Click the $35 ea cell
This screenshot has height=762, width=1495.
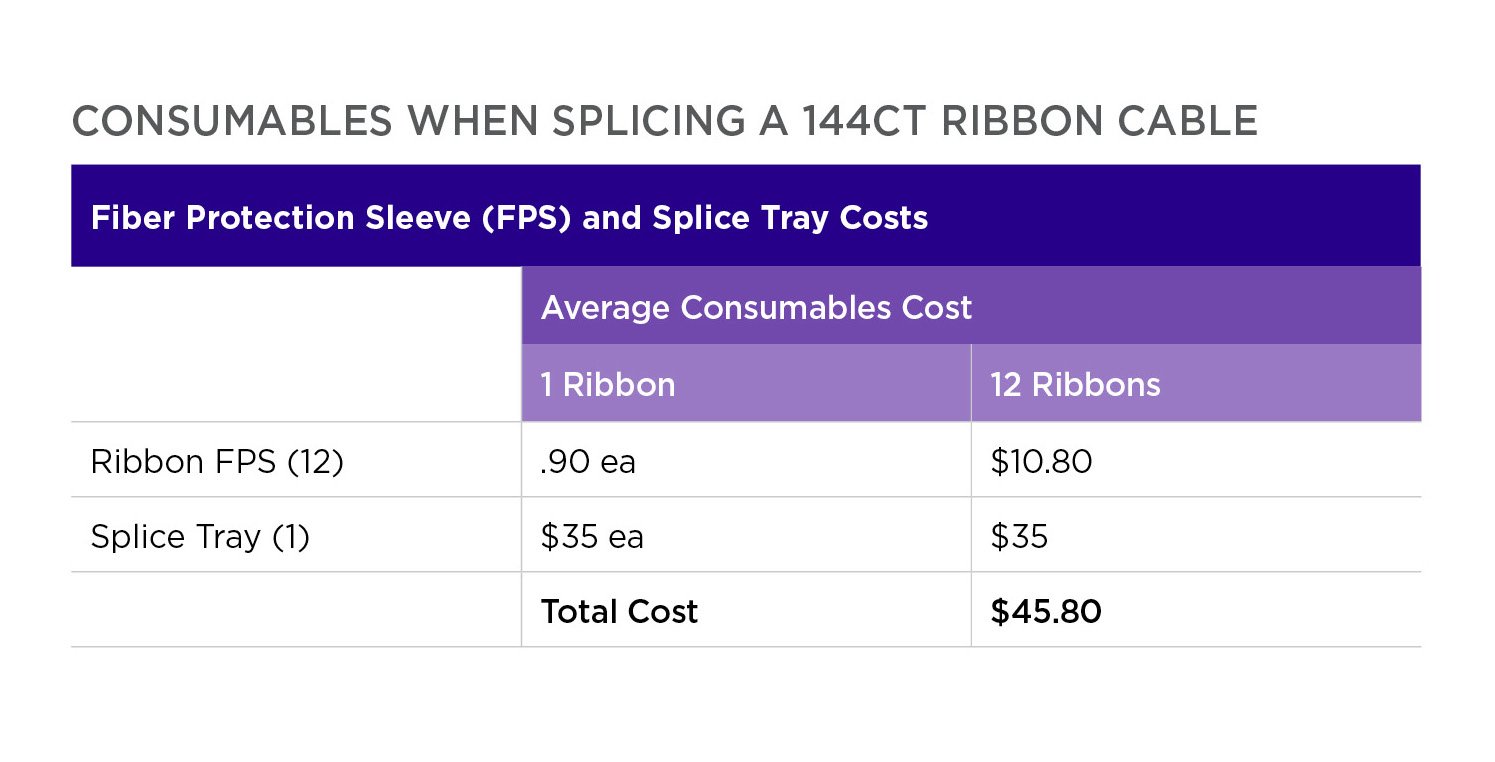tap(746, 535)
